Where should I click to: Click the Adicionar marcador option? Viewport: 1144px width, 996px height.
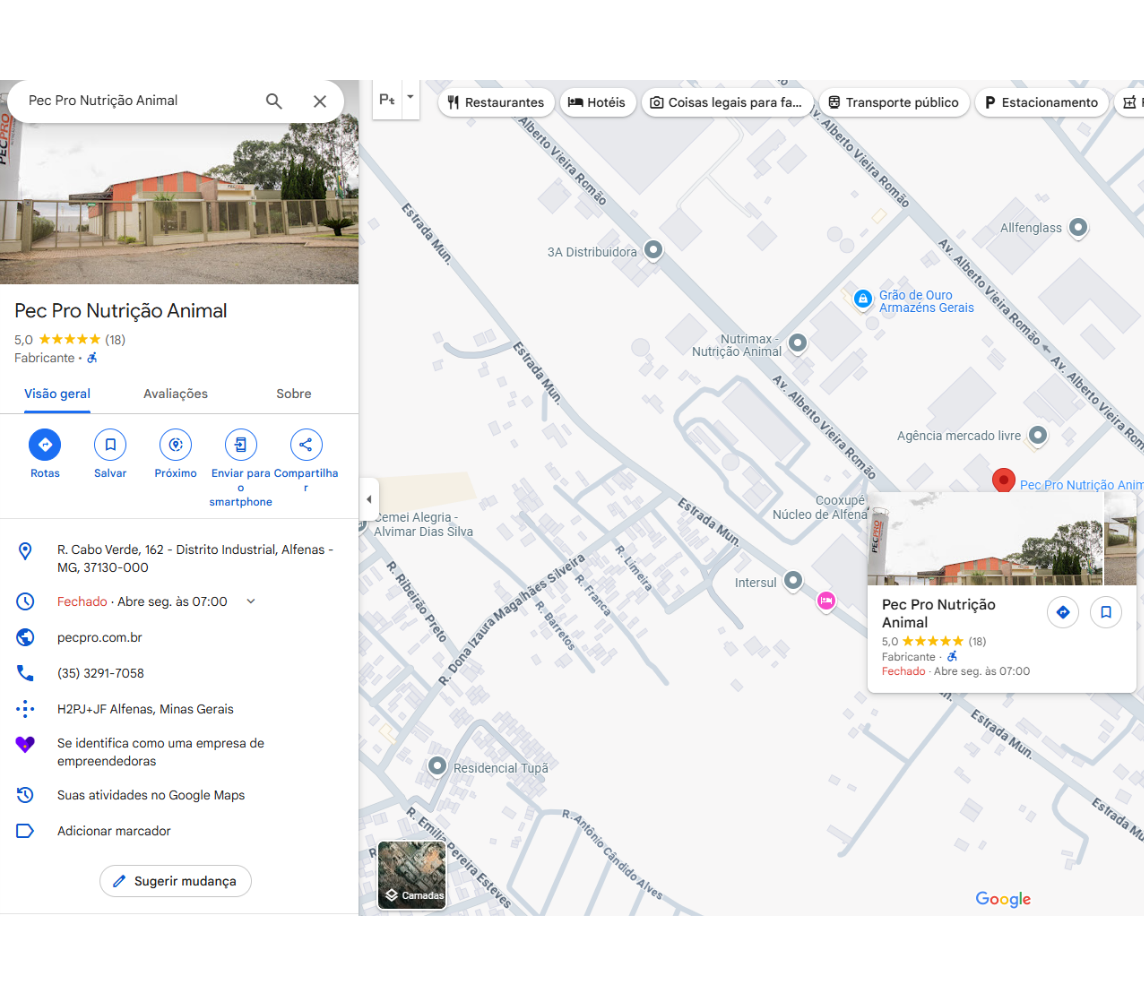[x=114, y=830]
